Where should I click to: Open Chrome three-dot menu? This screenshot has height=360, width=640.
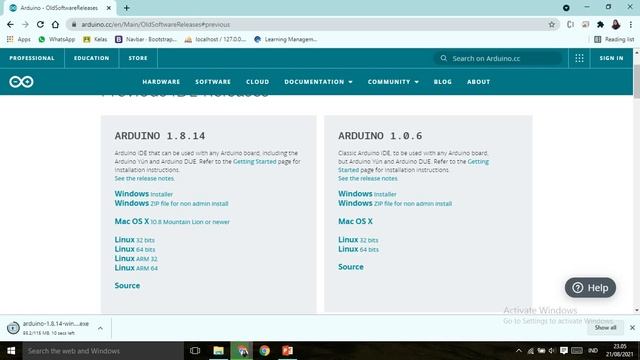[631, 24]
